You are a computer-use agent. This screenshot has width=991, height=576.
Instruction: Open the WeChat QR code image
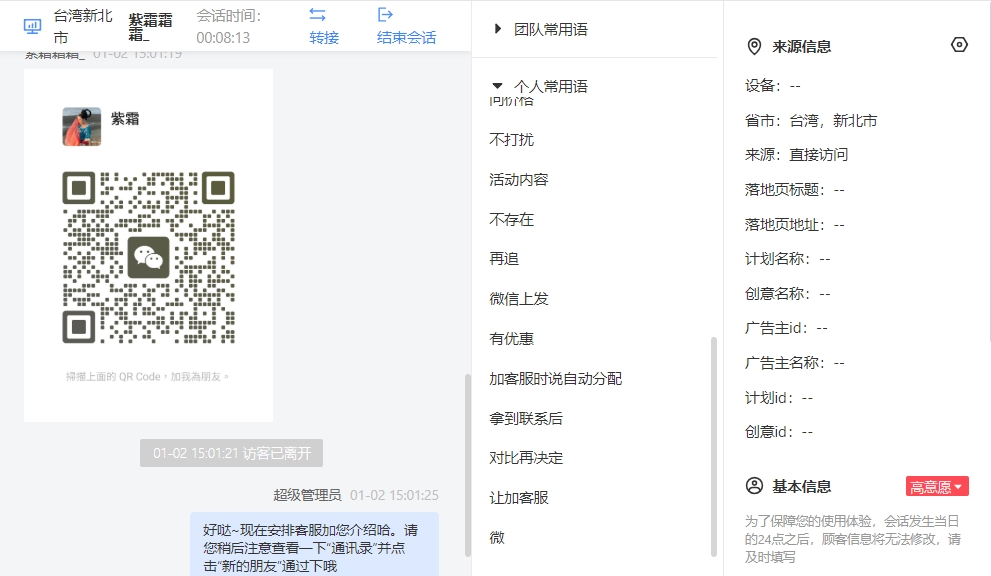click(x=149, y=257)
